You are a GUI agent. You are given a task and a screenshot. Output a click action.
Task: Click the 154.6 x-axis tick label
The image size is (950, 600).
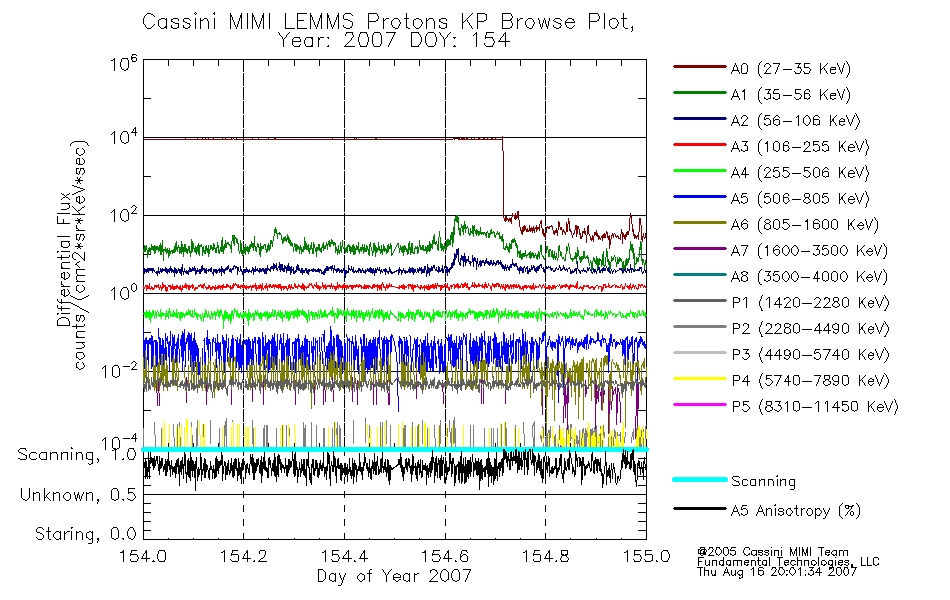445,556
